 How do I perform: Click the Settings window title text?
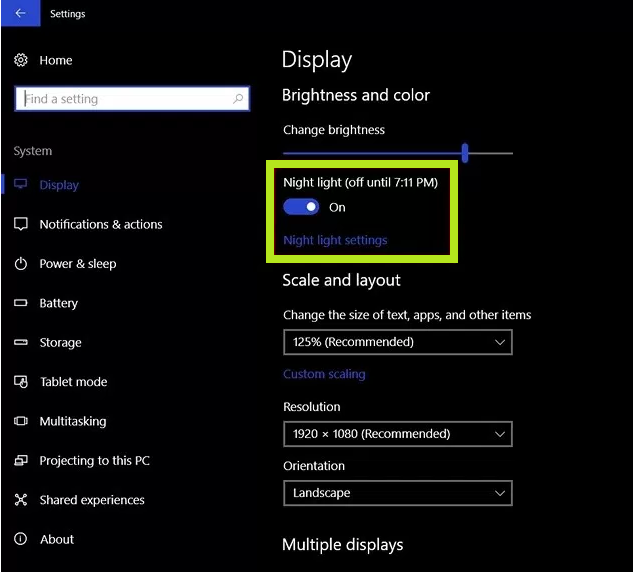coord(68,14)
